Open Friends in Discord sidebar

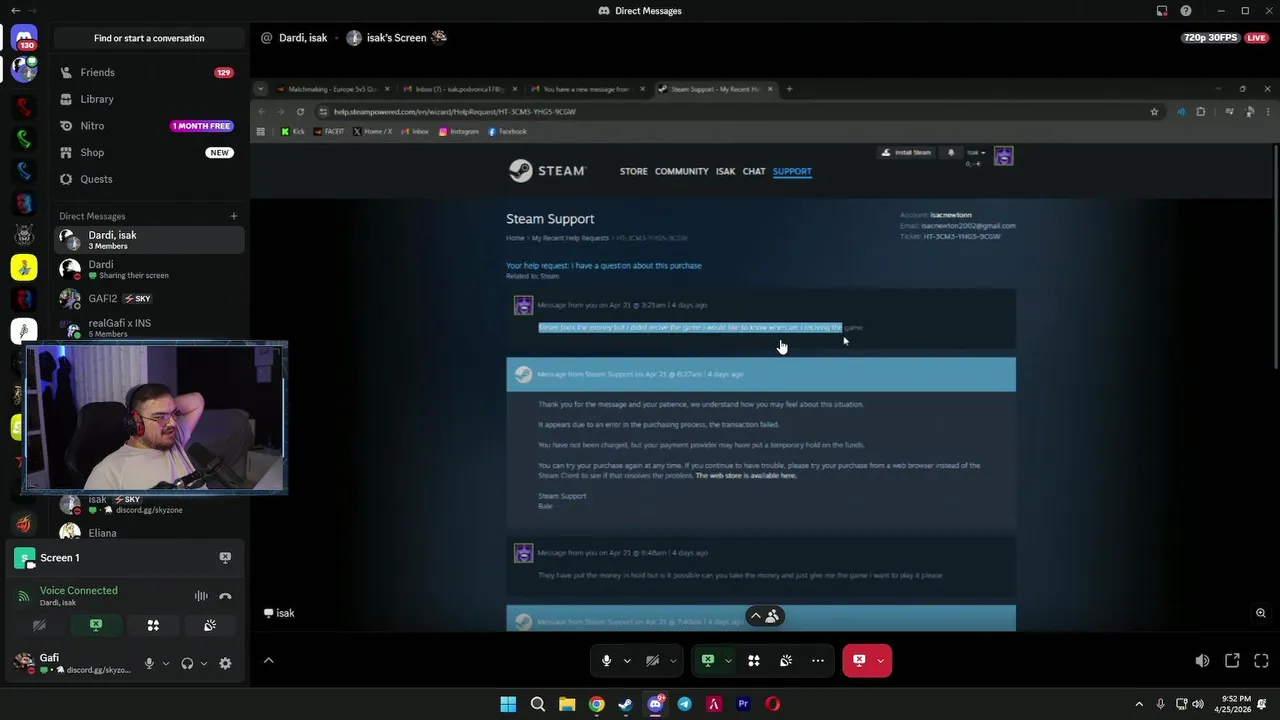[149, 73]
